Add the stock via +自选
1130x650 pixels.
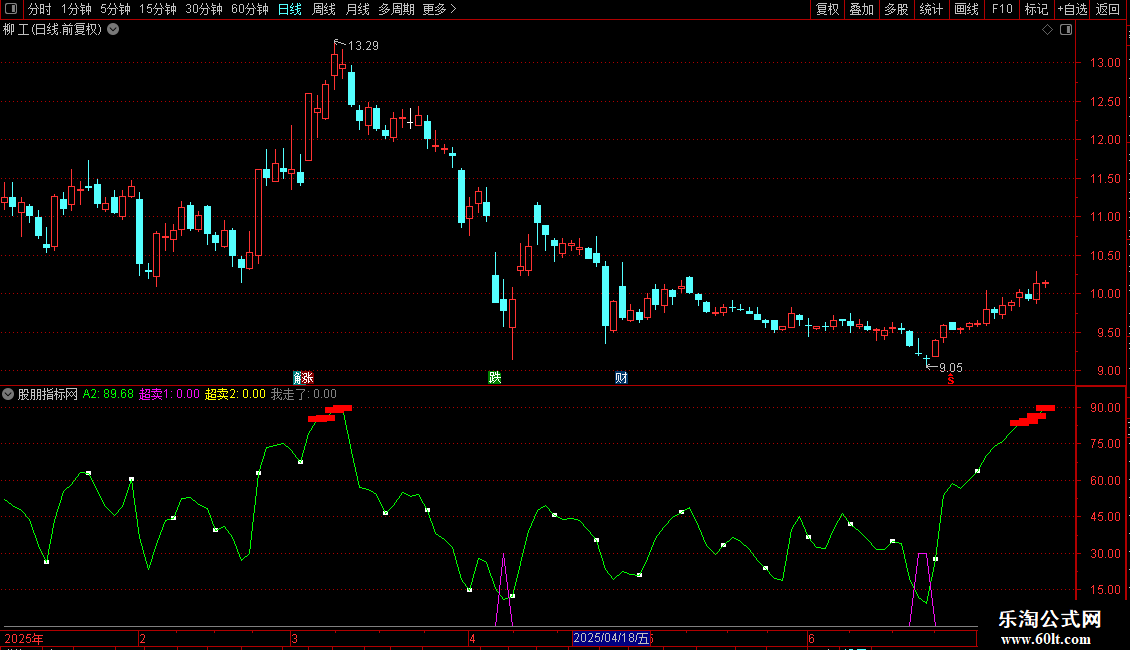coord(1072,9)
